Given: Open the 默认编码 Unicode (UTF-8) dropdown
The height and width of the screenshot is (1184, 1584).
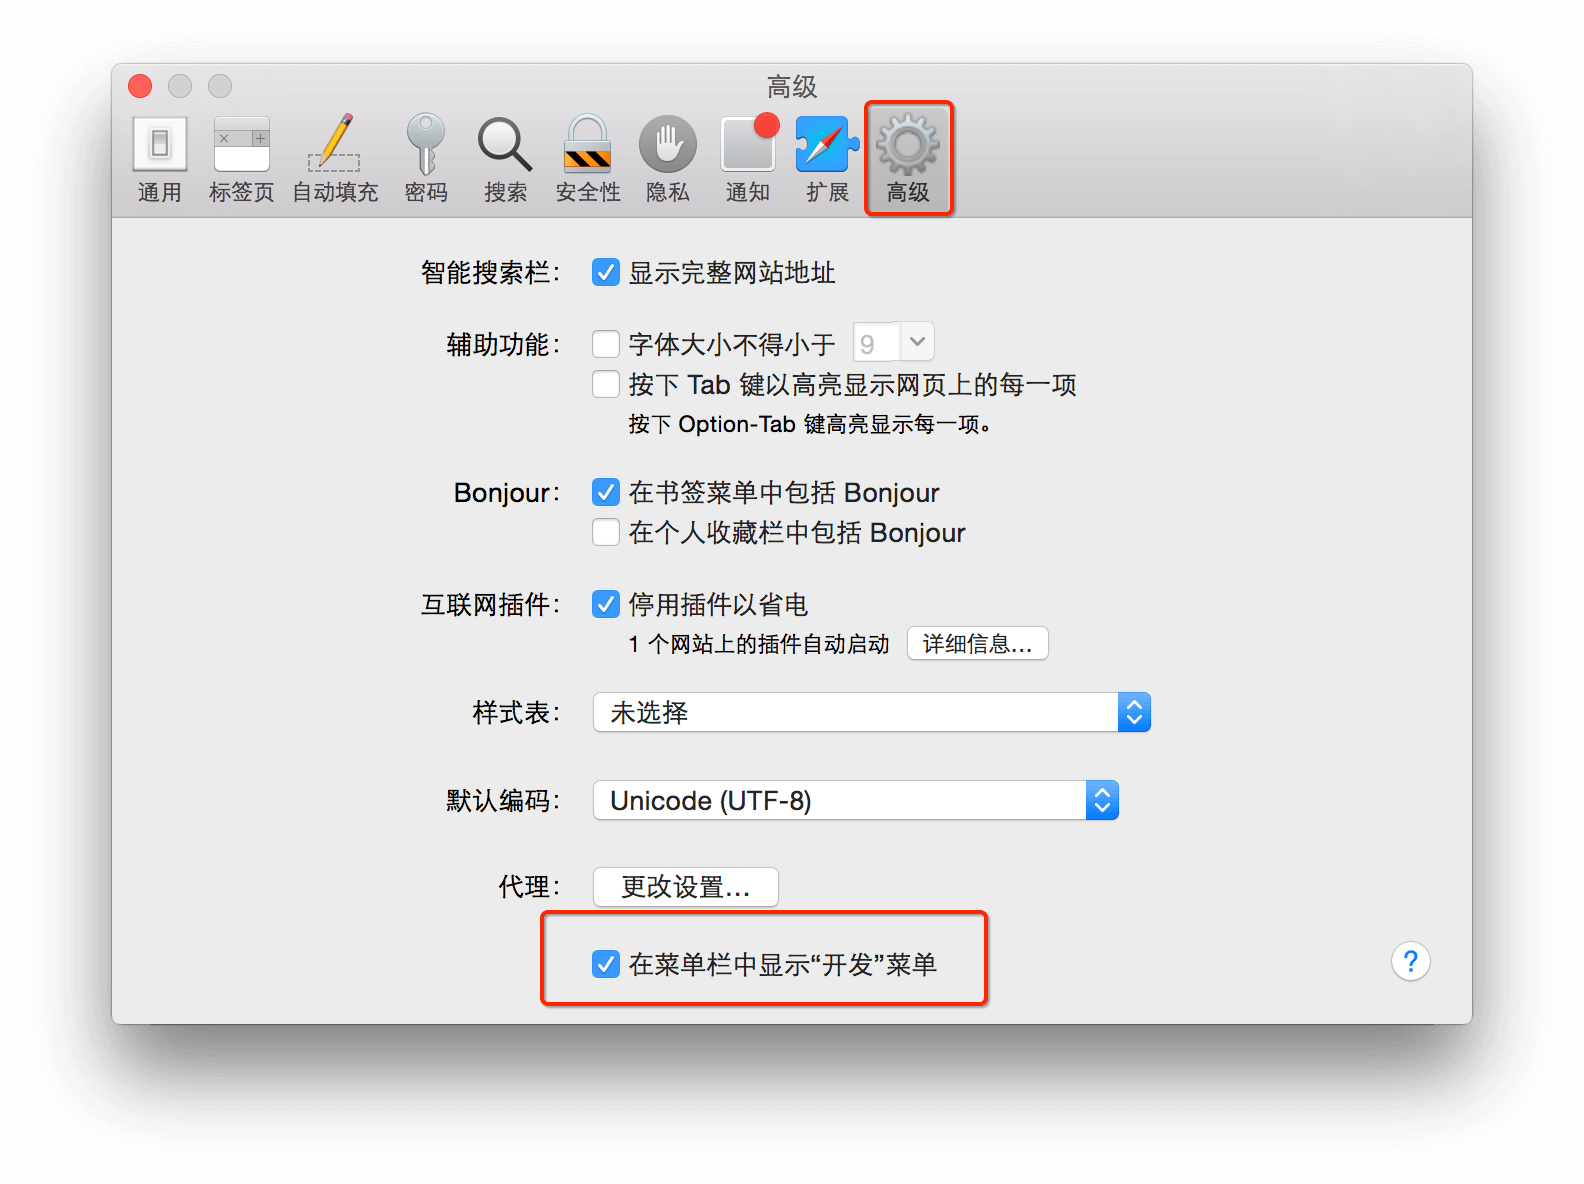Looking at the screenshot, I should click(856, 800).
